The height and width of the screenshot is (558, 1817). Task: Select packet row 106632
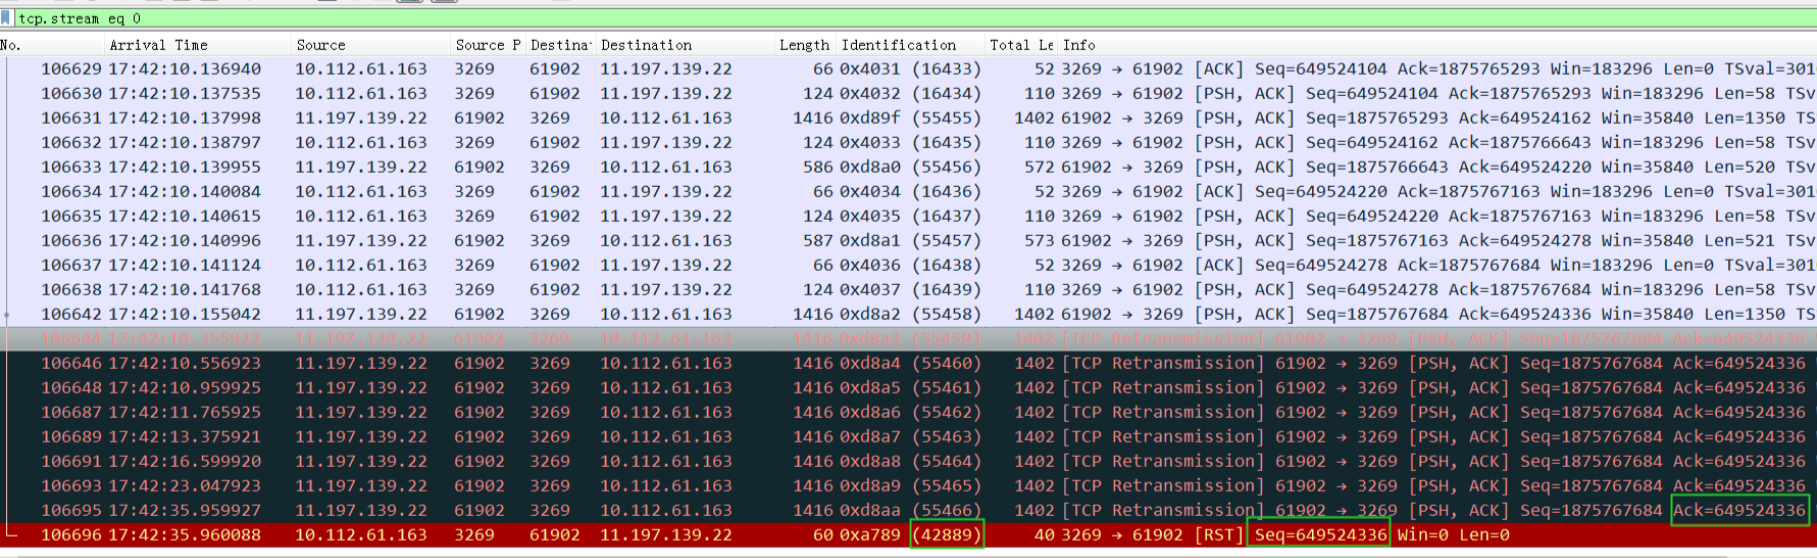point(908,142)
